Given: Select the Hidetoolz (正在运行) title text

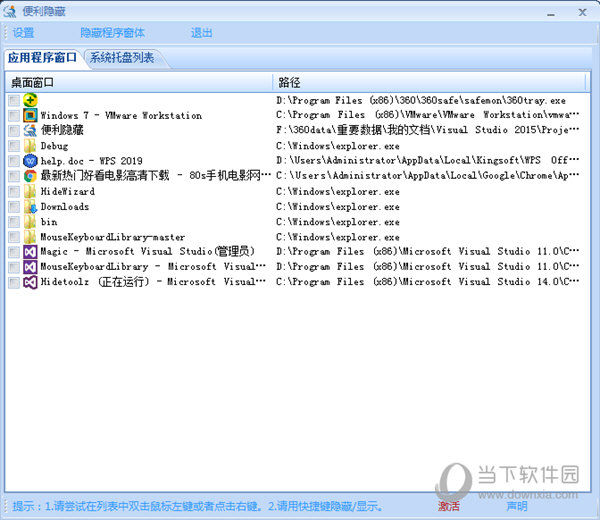Looking at the screenshot, I should pyautogui.click(x=153, y=282).
